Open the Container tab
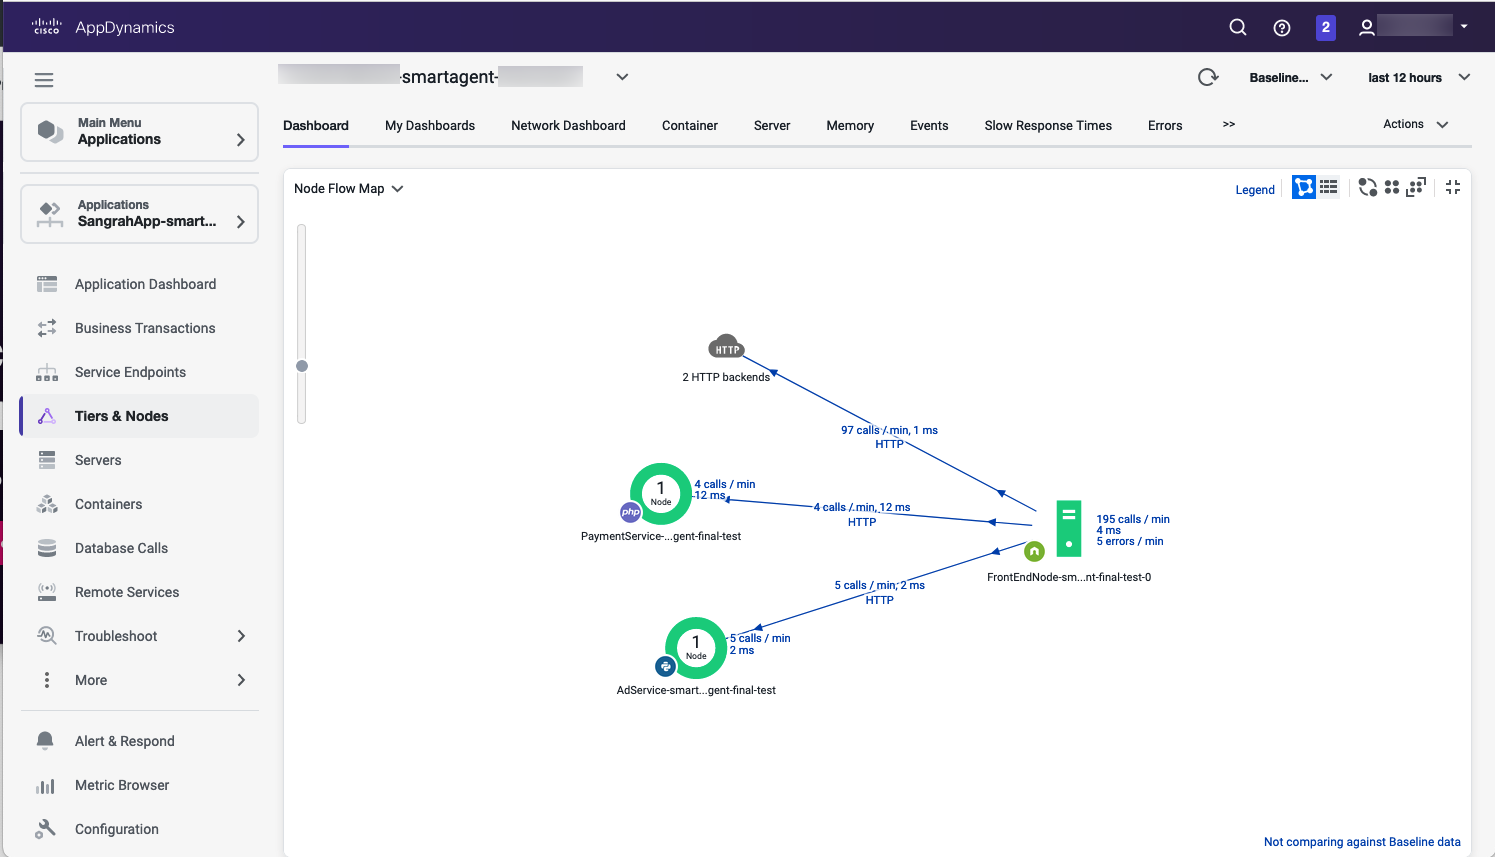Viewport: 1495px width, 857px height. [690, 125]
